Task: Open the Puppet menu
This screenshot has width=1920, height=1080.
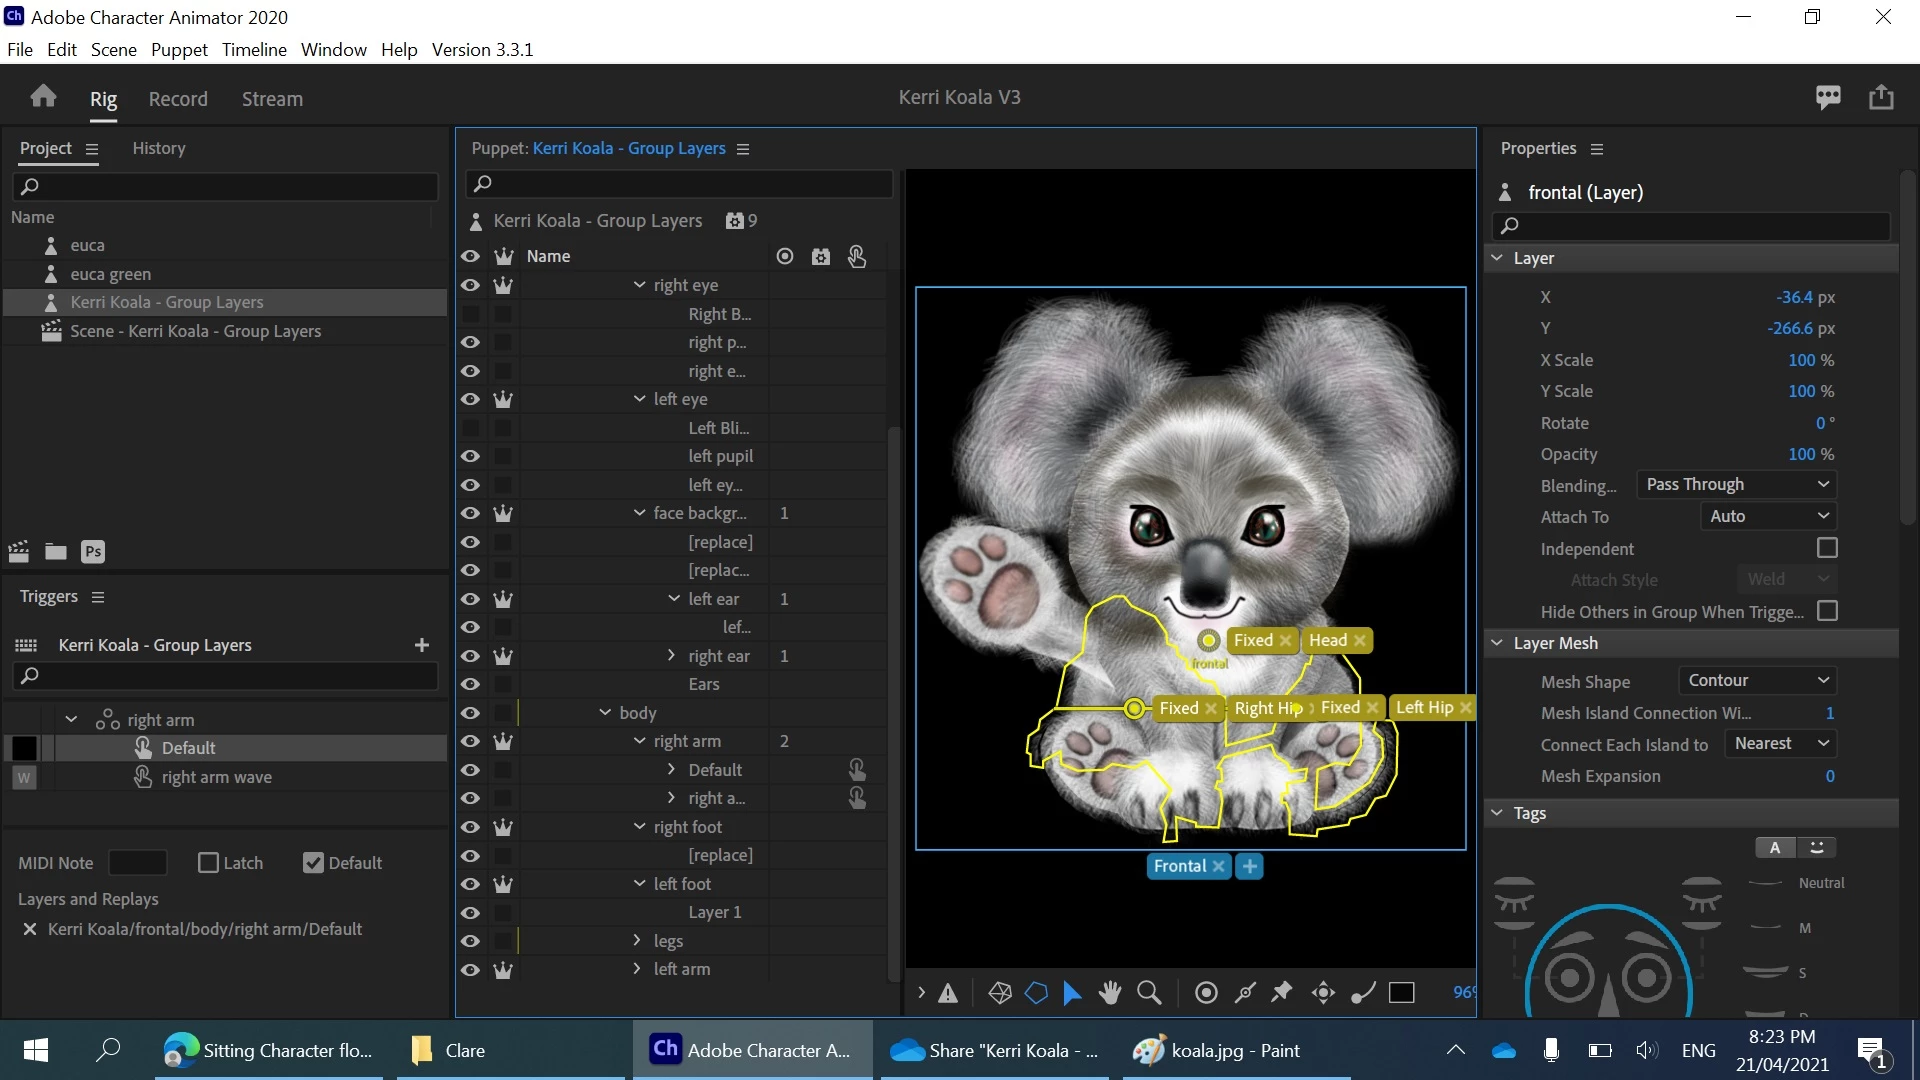Action: (179, 50)
